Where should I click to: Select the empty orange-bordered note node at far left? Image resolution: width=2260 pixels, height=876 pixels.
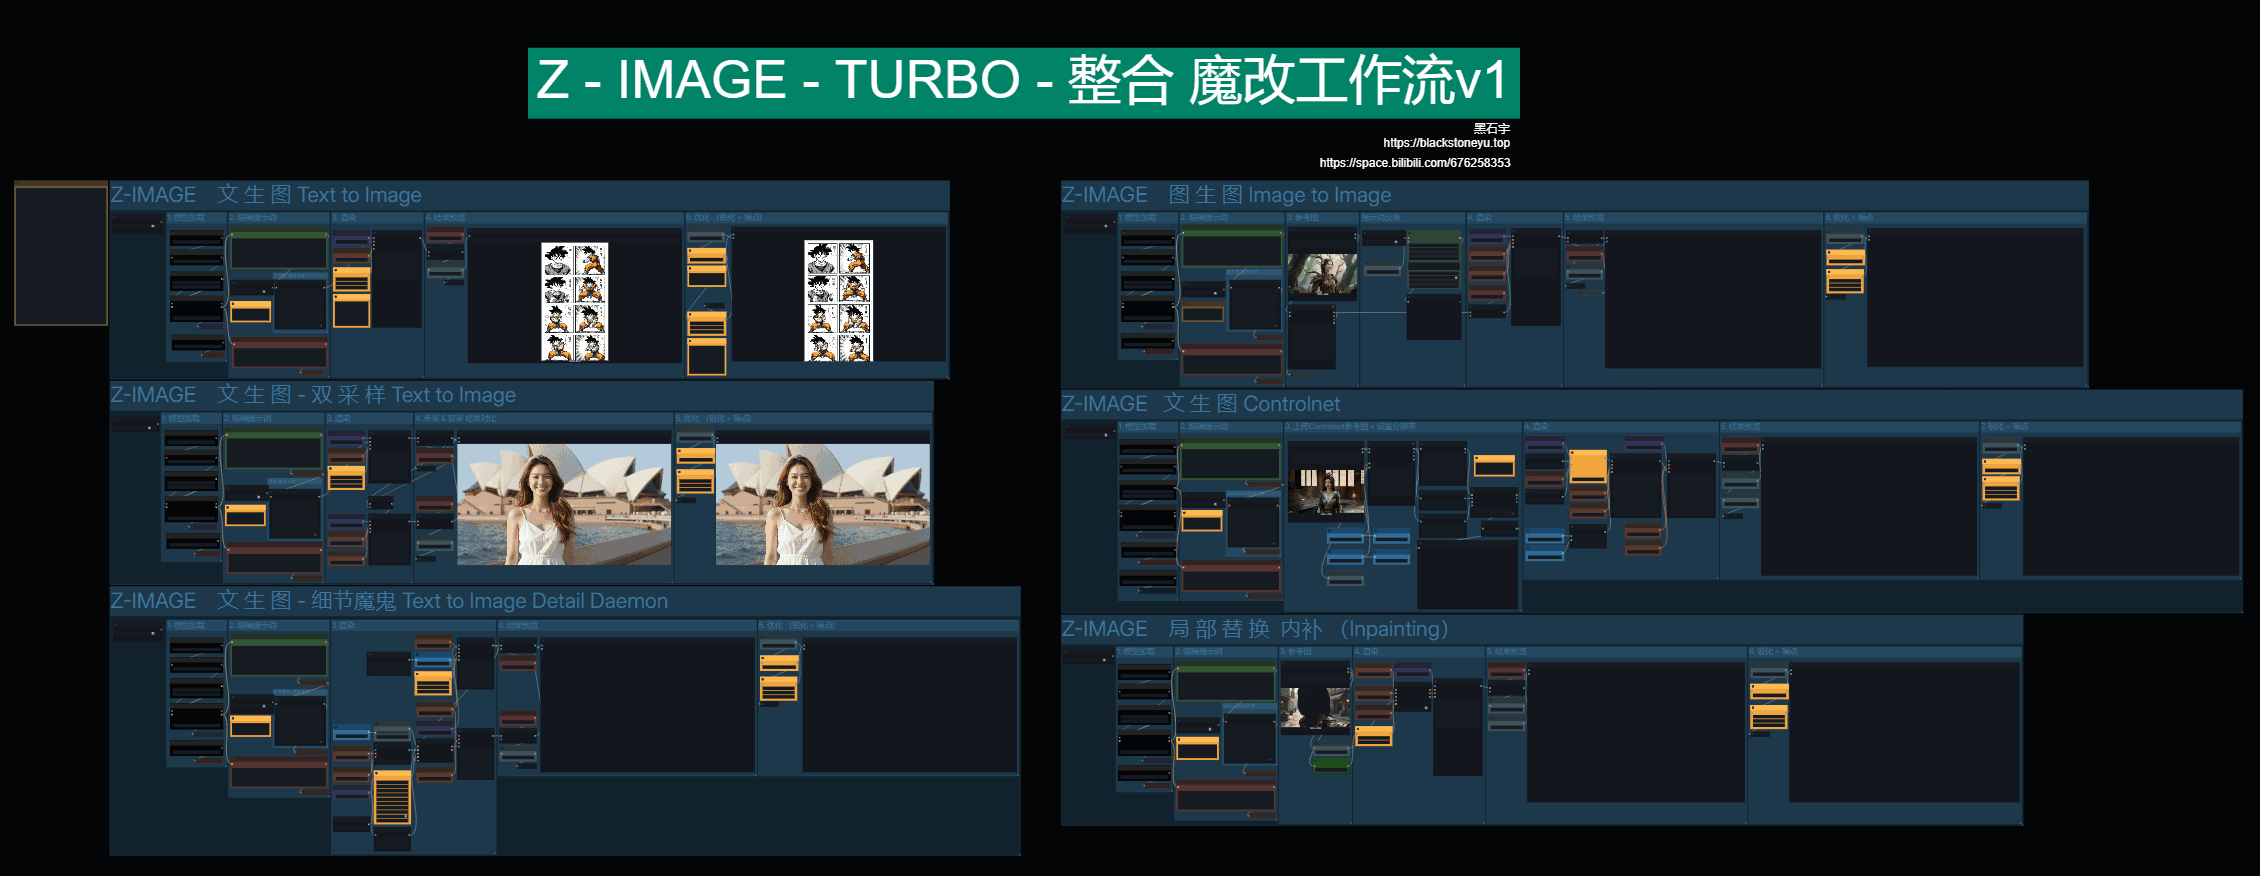pyautogui.click(x=61, y=254)
